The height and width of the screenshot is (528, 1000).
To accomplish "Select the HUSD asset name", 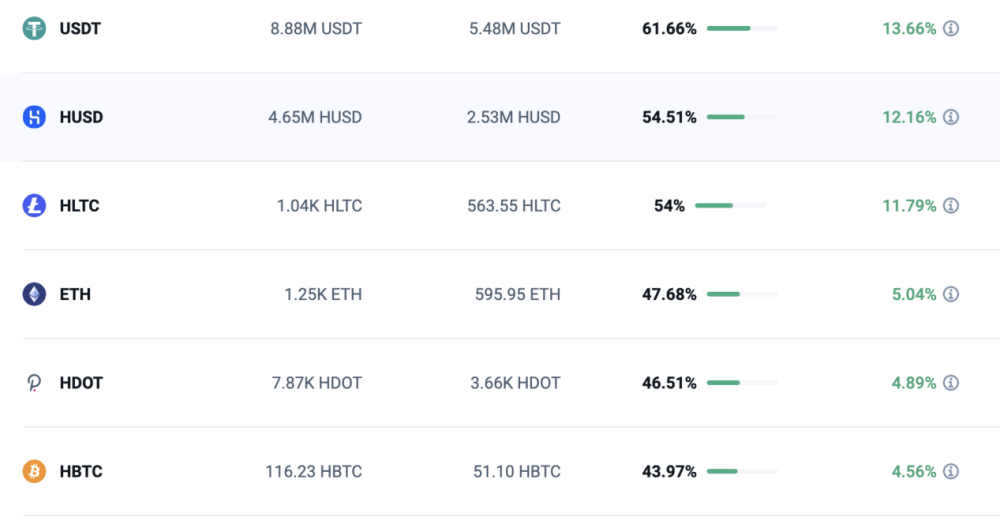I will point(81,117).
